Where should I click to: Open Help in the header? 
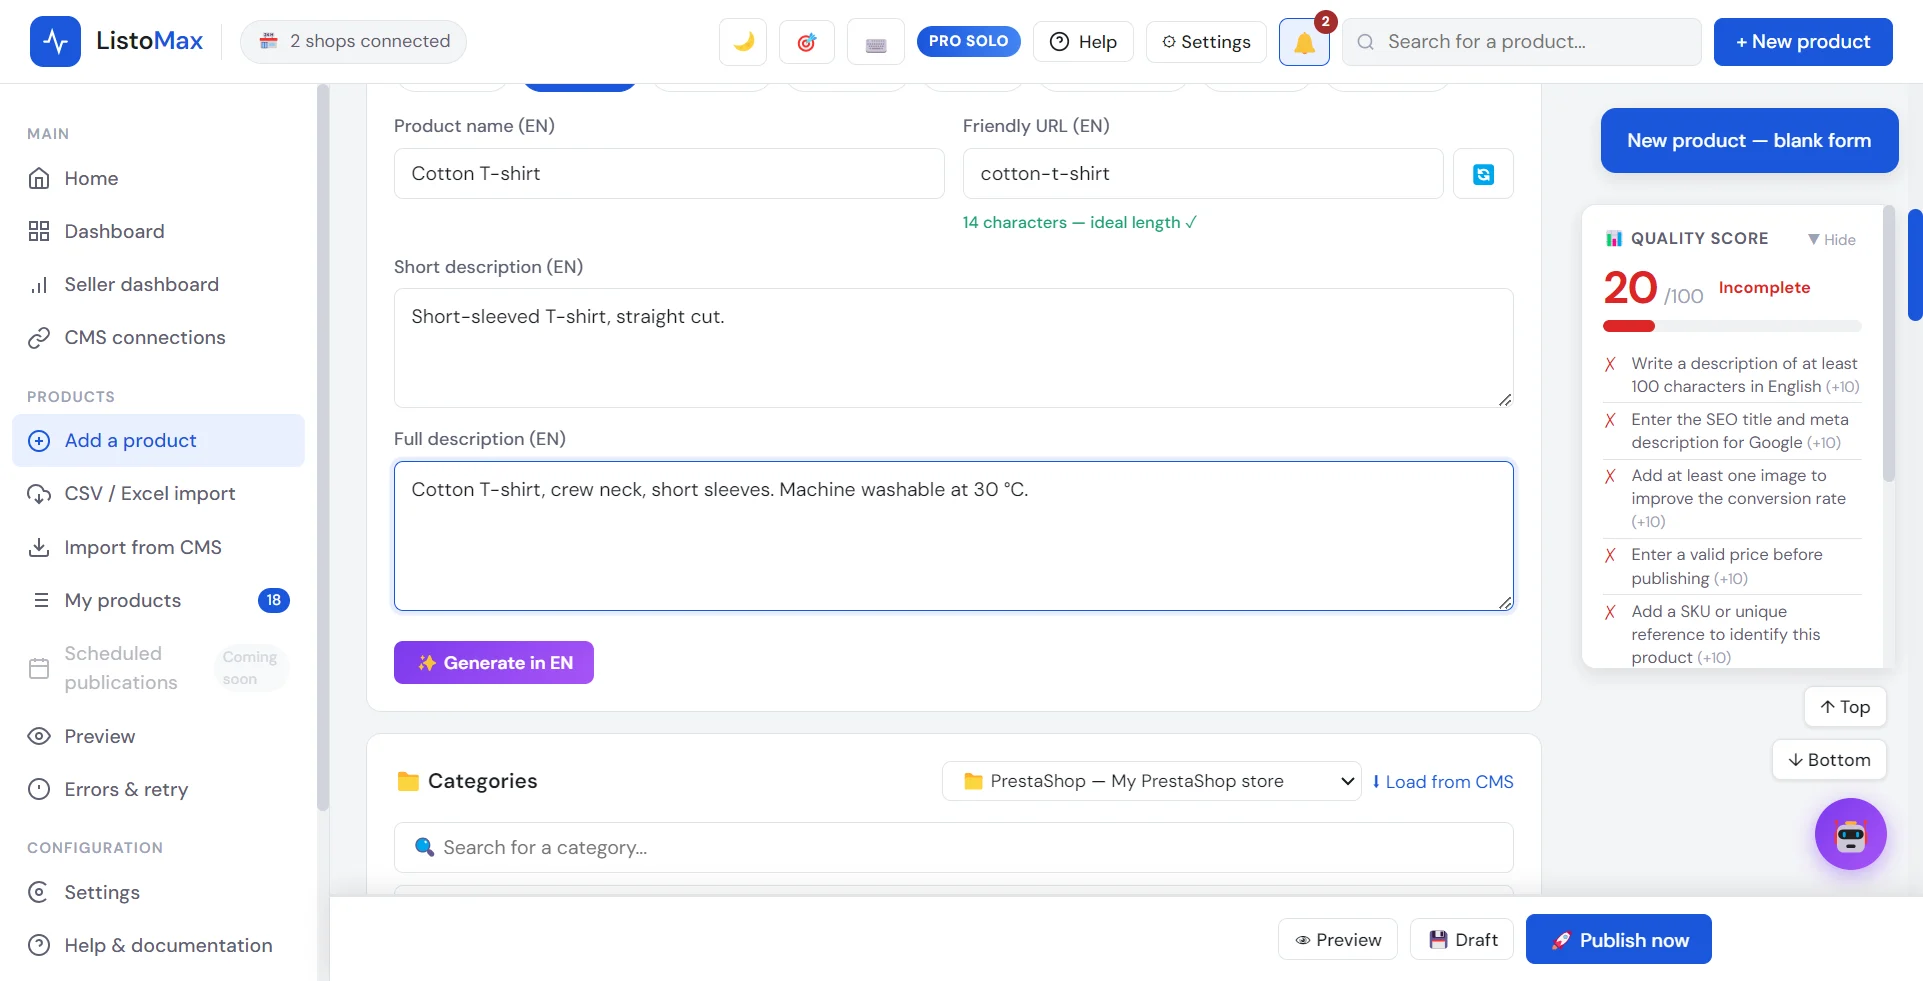coord(1083,42)
